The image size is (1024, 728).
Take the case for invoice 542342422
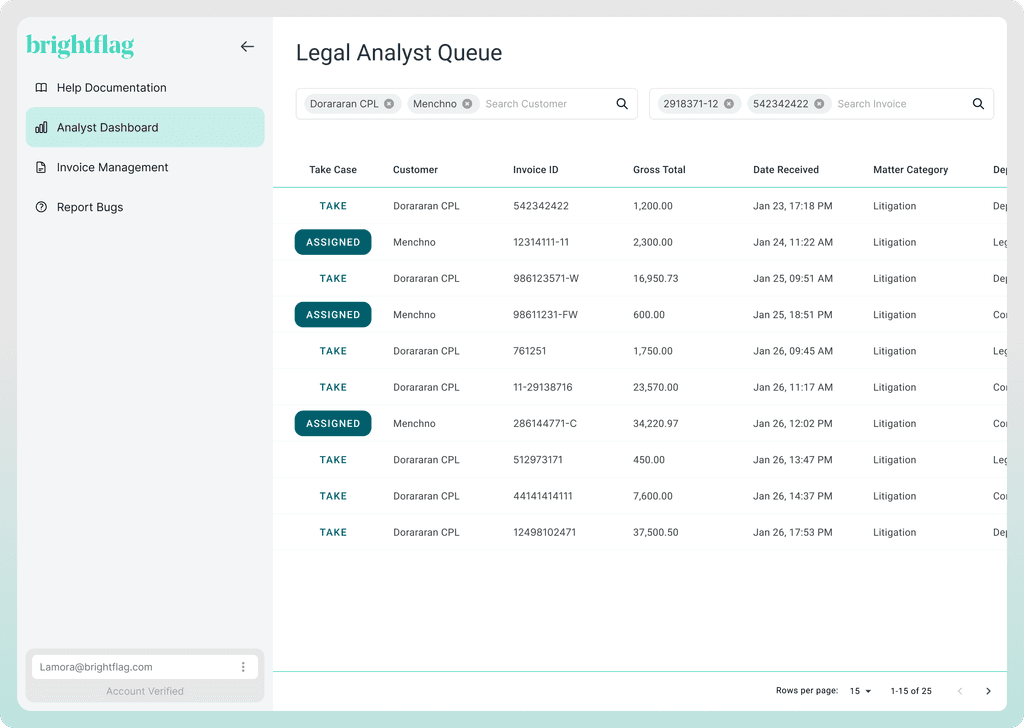click(x=333, y=206)
